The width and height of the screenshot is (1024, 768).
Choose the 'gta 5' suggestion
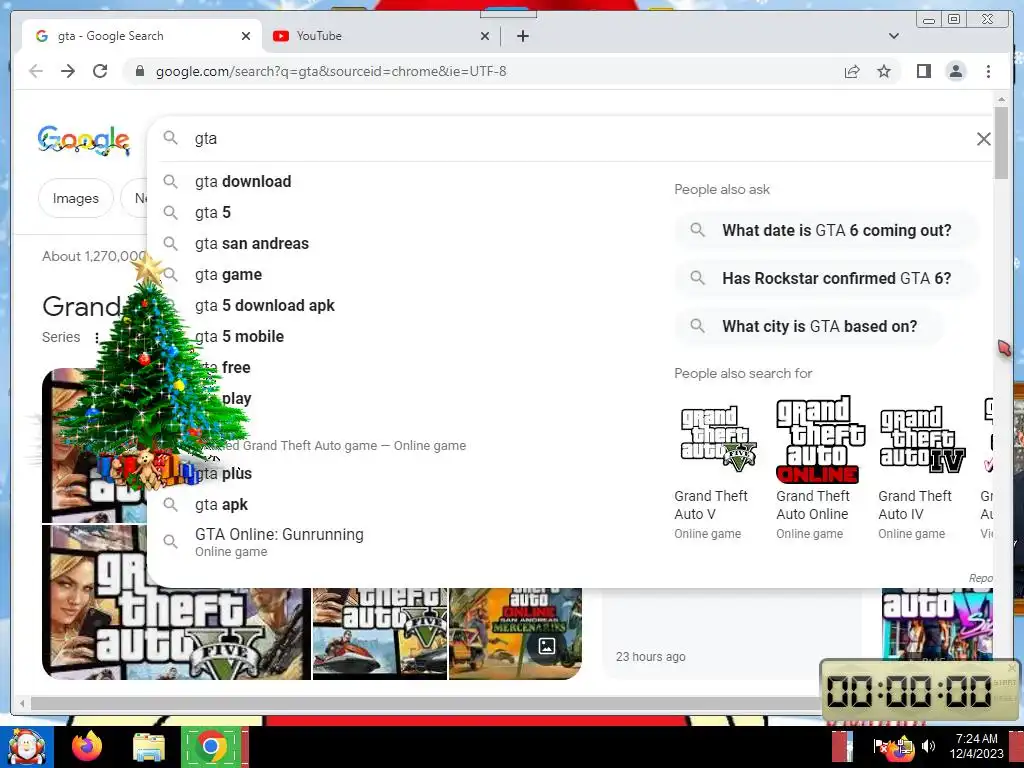[213, 212]
